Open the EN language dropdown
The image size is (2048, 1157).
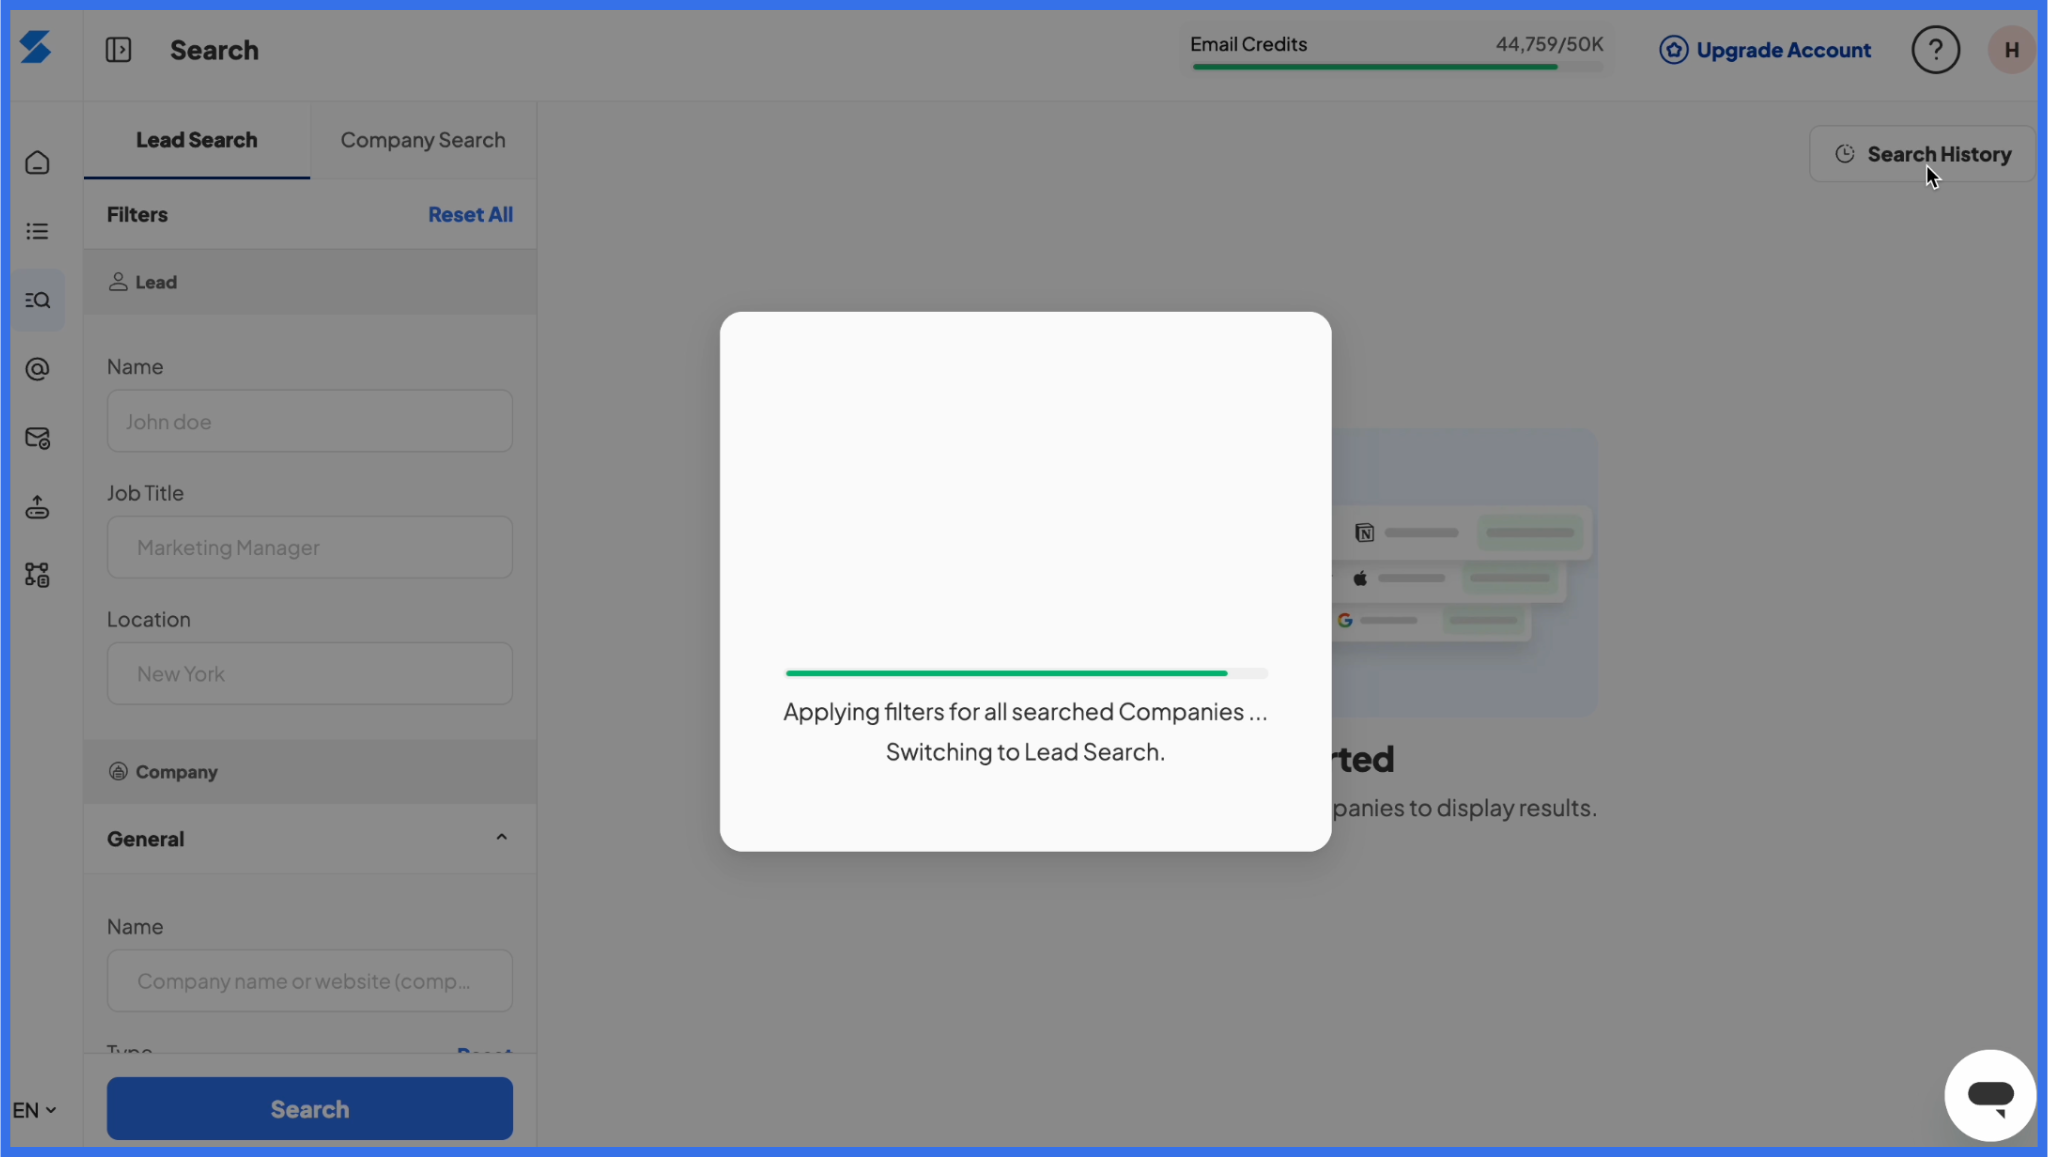pyautogui.click(x=34, y=1110)
